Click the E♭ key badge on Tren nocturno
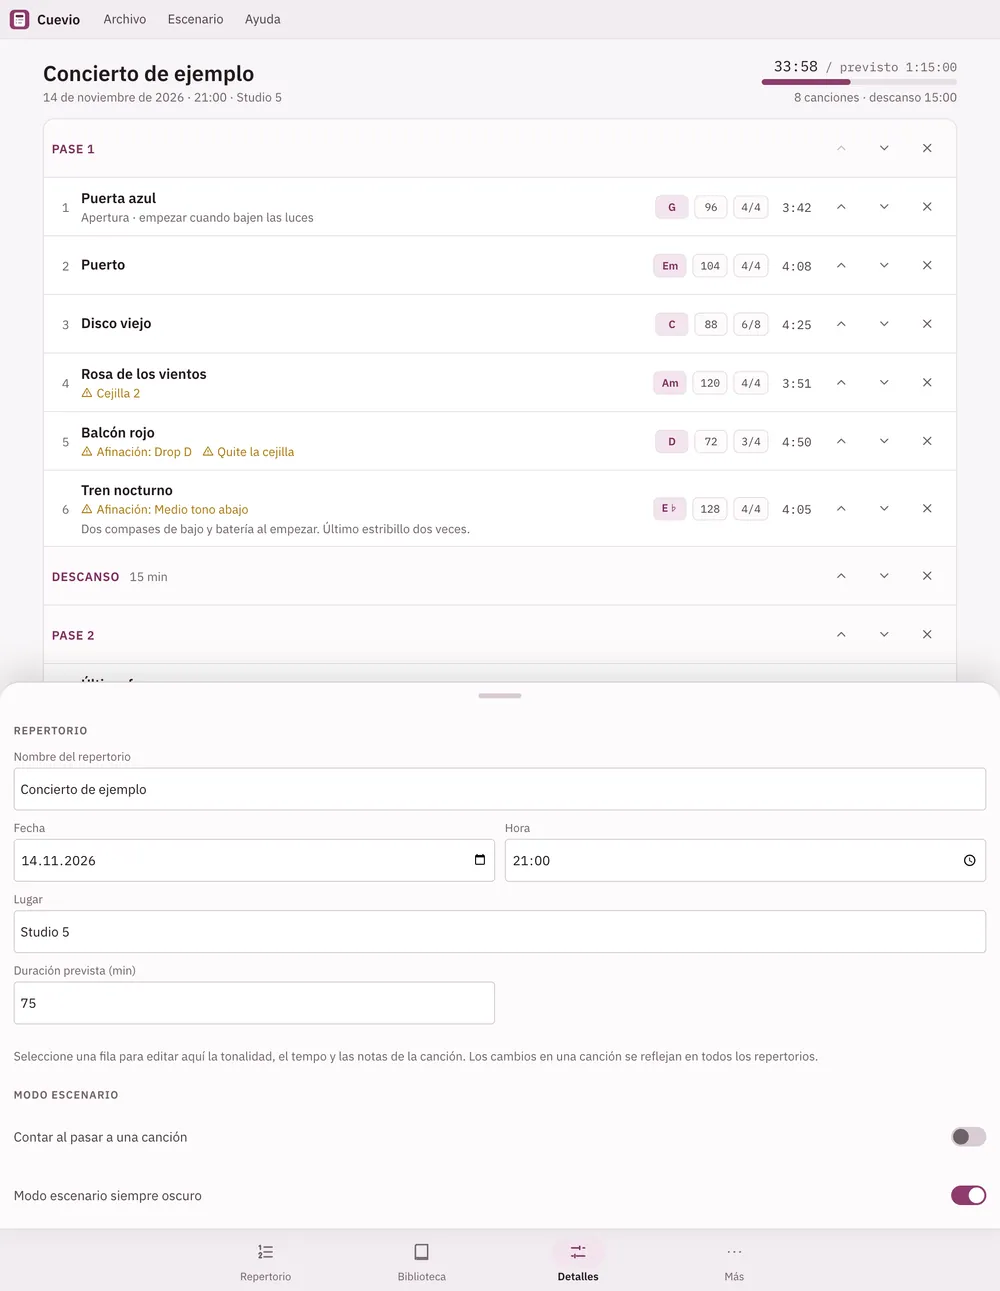 tap(669, 509)
